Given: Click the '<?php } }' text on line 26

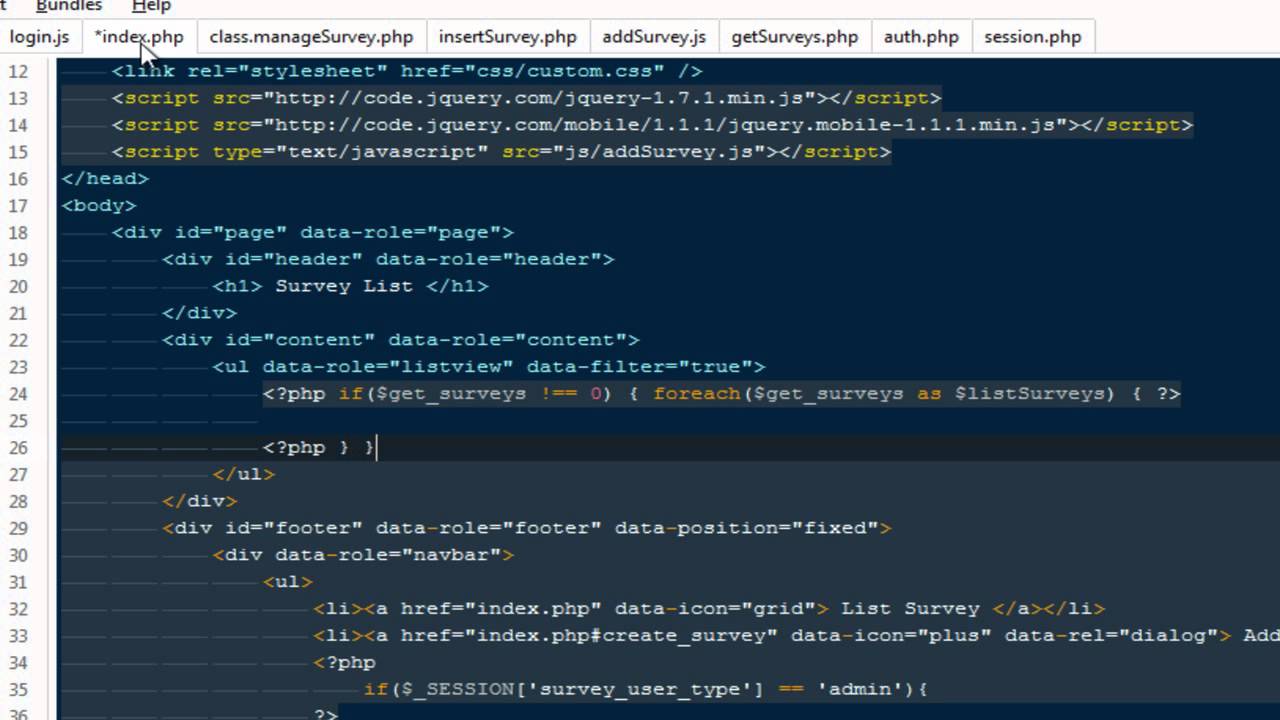Looking at the screenshot, I should tap(319, 448).
